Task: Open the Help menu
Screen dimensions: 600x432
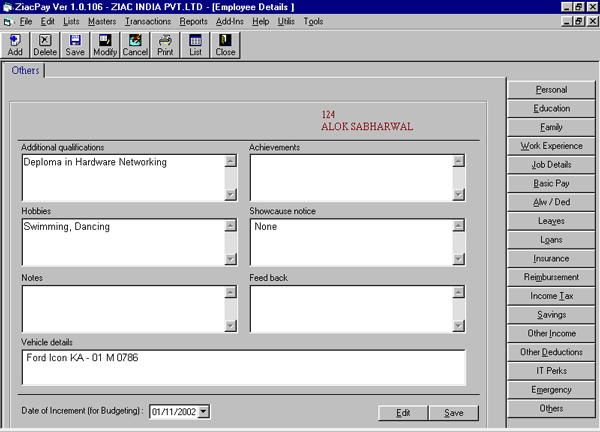Action: coord(260,22)
